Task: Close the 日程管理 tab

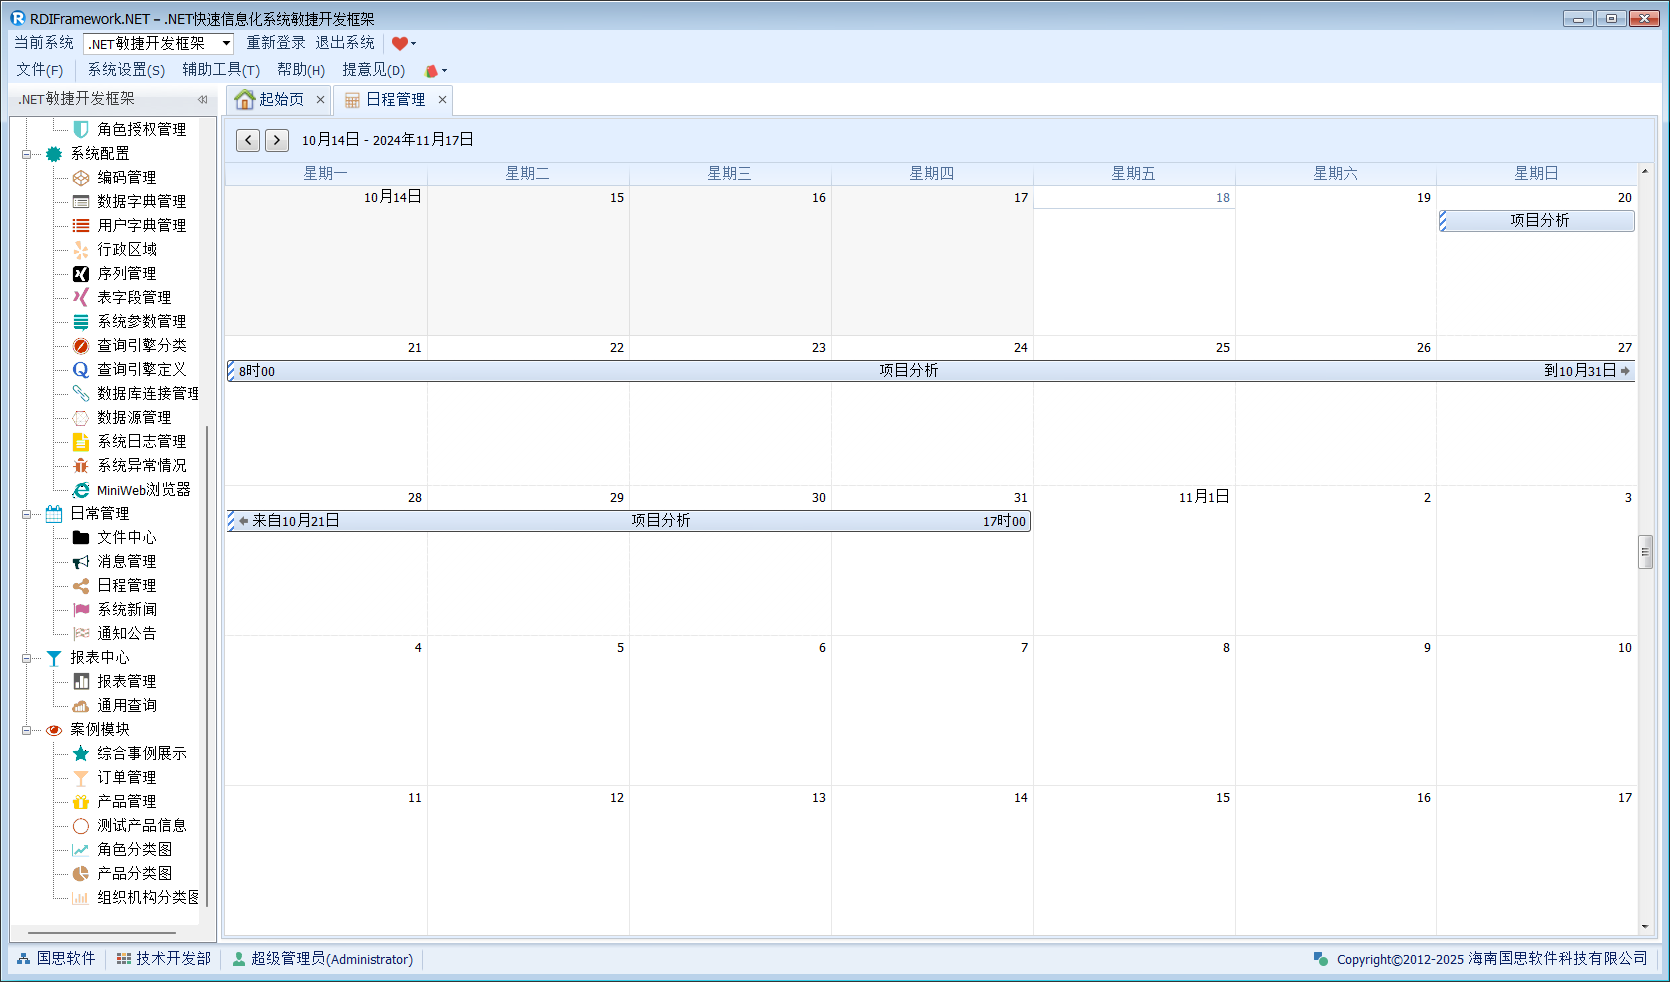Action: click(x=442, y=99)
